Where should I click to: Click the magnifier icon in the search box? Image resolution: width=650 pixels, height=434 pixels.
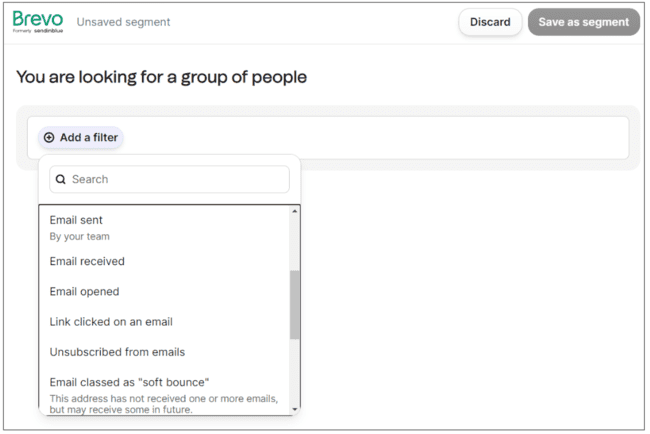[60, 180]
